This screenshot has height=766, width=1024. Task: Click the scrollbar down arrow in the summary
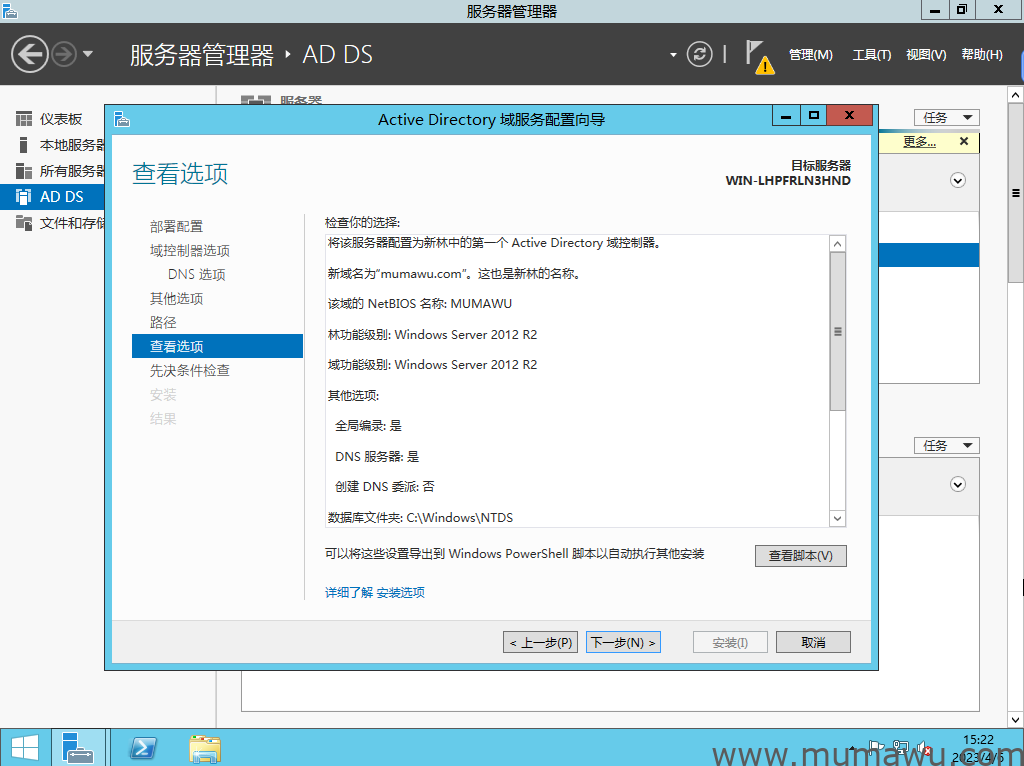pos(837,518)
